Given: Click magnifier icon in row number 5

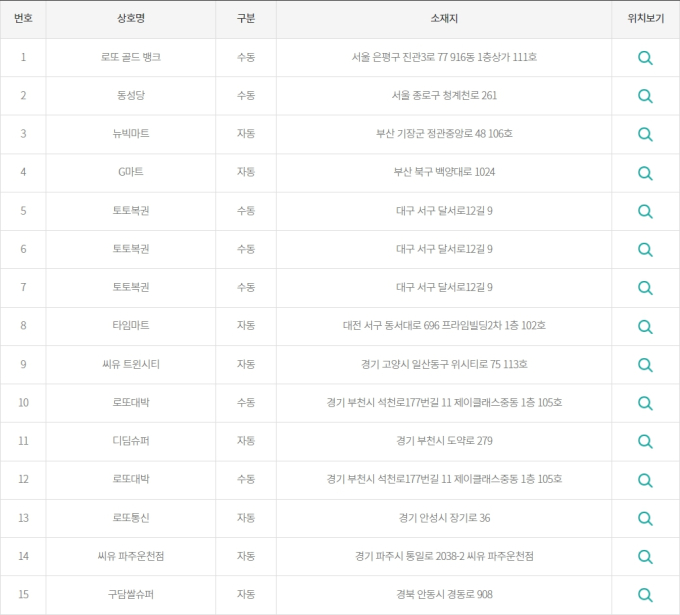Looking at the screenshot, I should [x=645, y=211].
